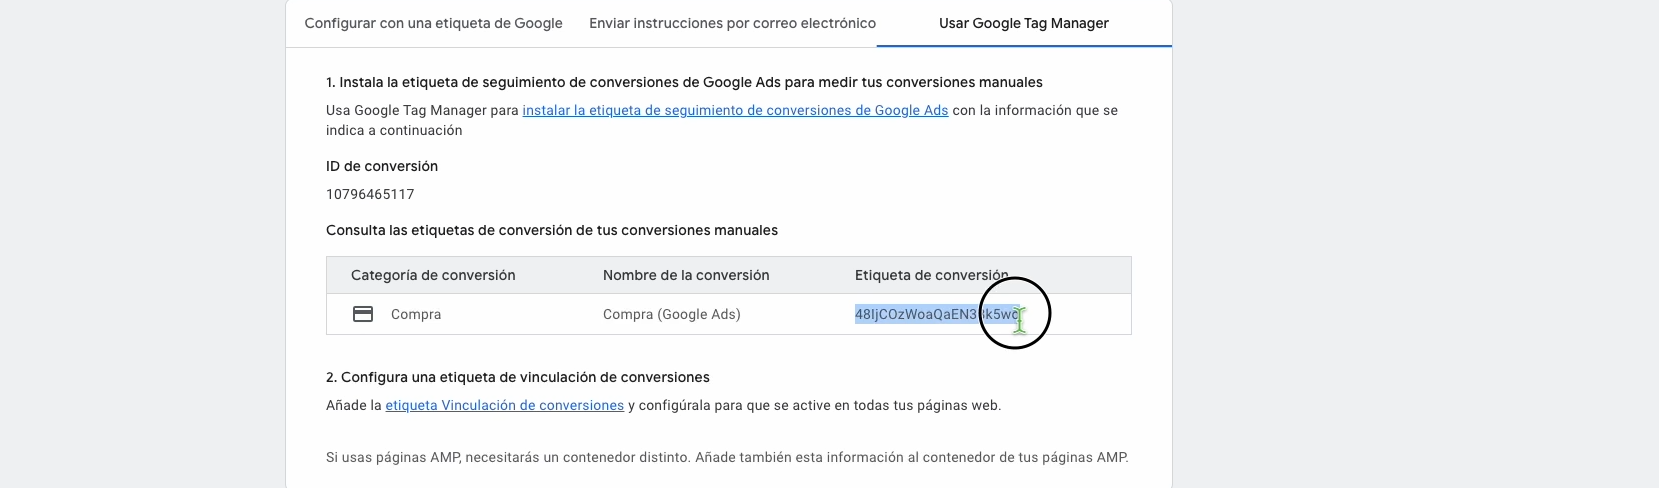Switch to Configurar con una etiqueta de Google tab
The height and width of the screenshot is (488, 1659).
tap(433, 23)
